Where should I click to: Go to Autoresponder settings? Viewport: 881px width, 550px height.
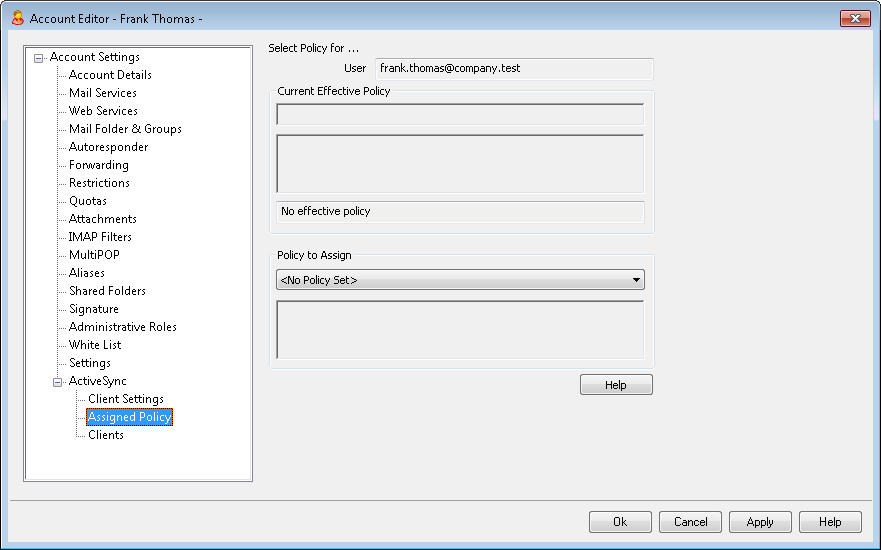tap(108, 147)
